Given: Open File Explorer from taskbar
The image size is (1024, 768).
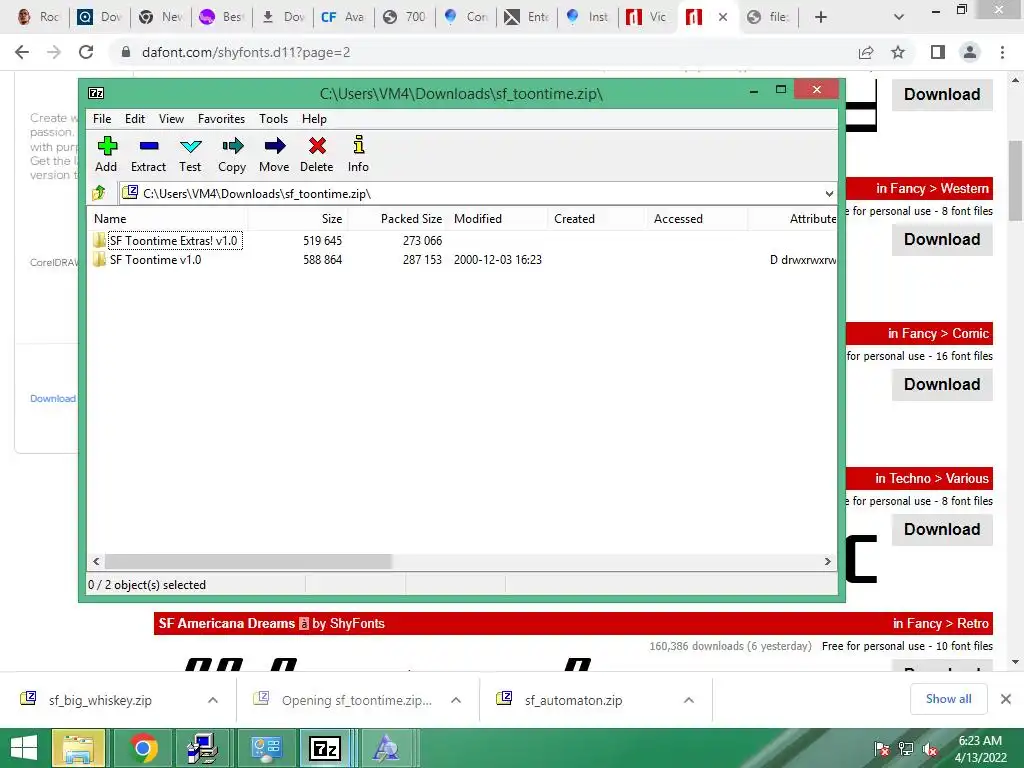Looking at the screenshot, I should 78,748.
